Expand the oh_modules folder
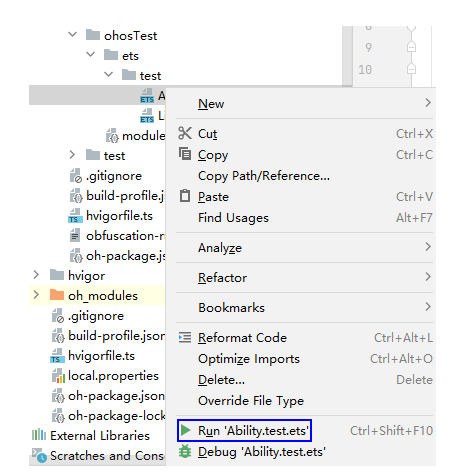 click(x=36, y=295)
